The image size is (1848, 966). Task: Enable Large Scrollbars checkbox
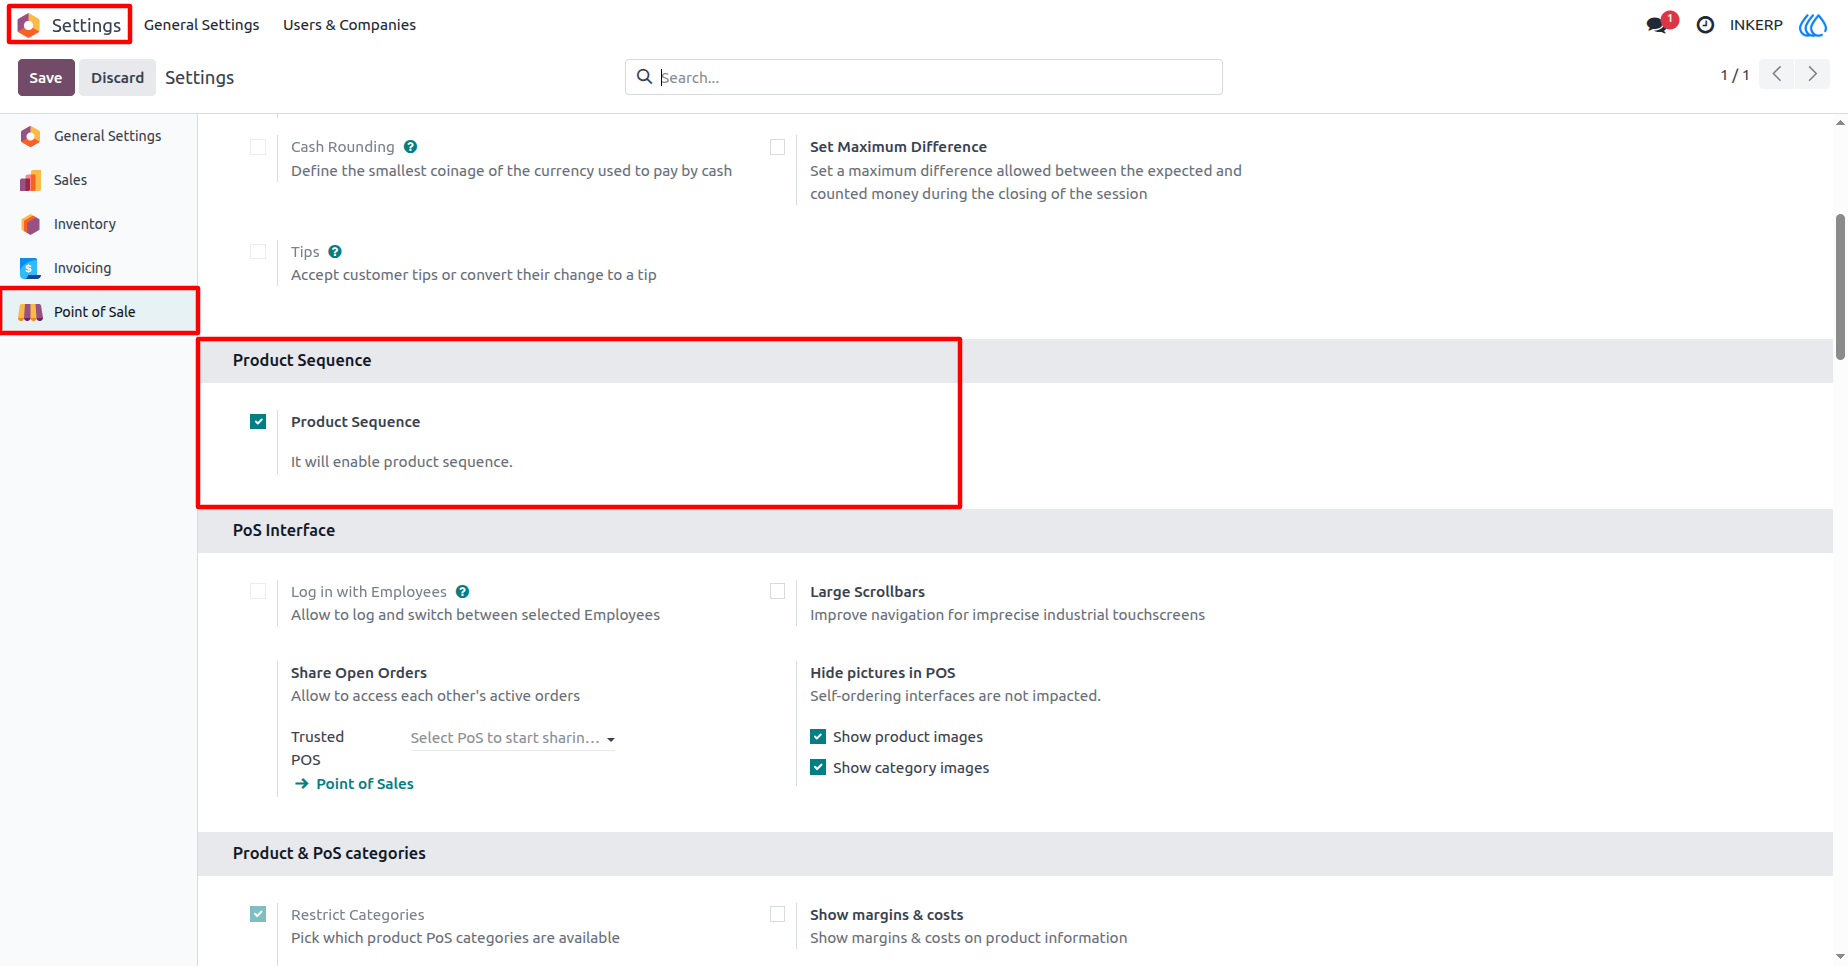[777, 592]
